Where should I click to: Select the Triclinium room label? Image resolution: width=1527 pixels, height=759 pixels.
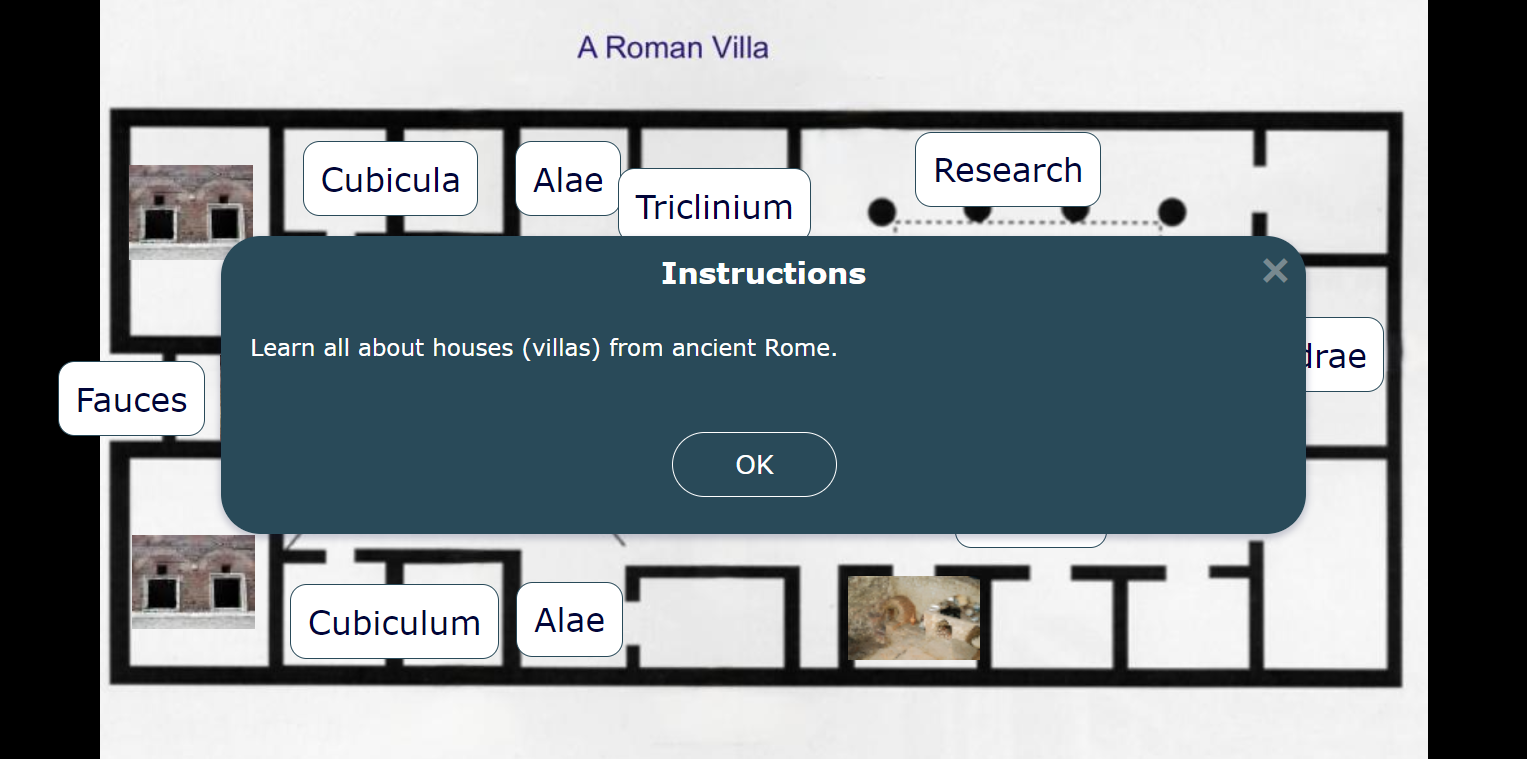[713, 206]
